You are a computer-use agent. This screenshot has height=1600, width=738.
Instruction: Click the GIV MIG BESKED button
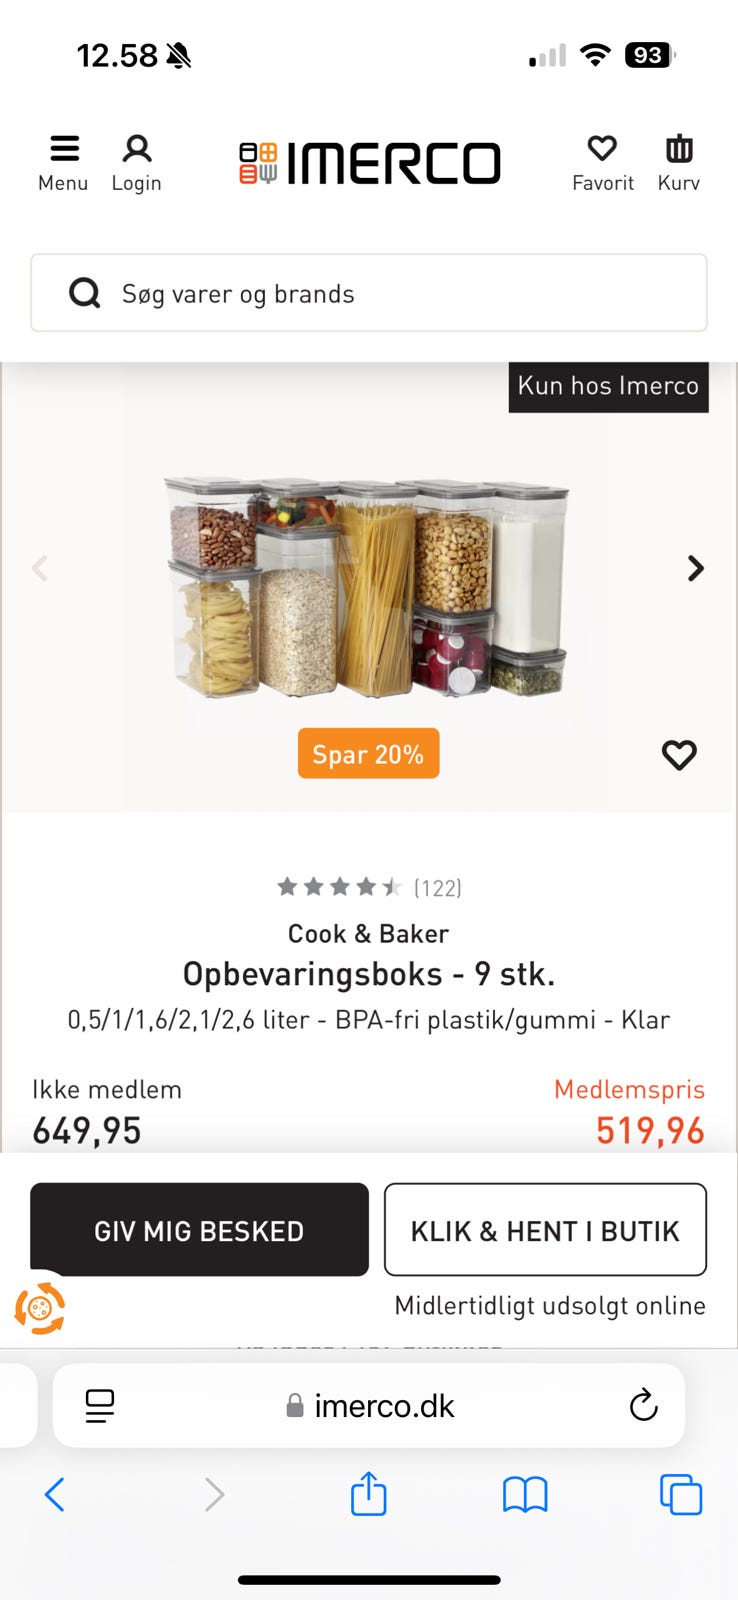pyautogui.click(x=199, y=1230)
